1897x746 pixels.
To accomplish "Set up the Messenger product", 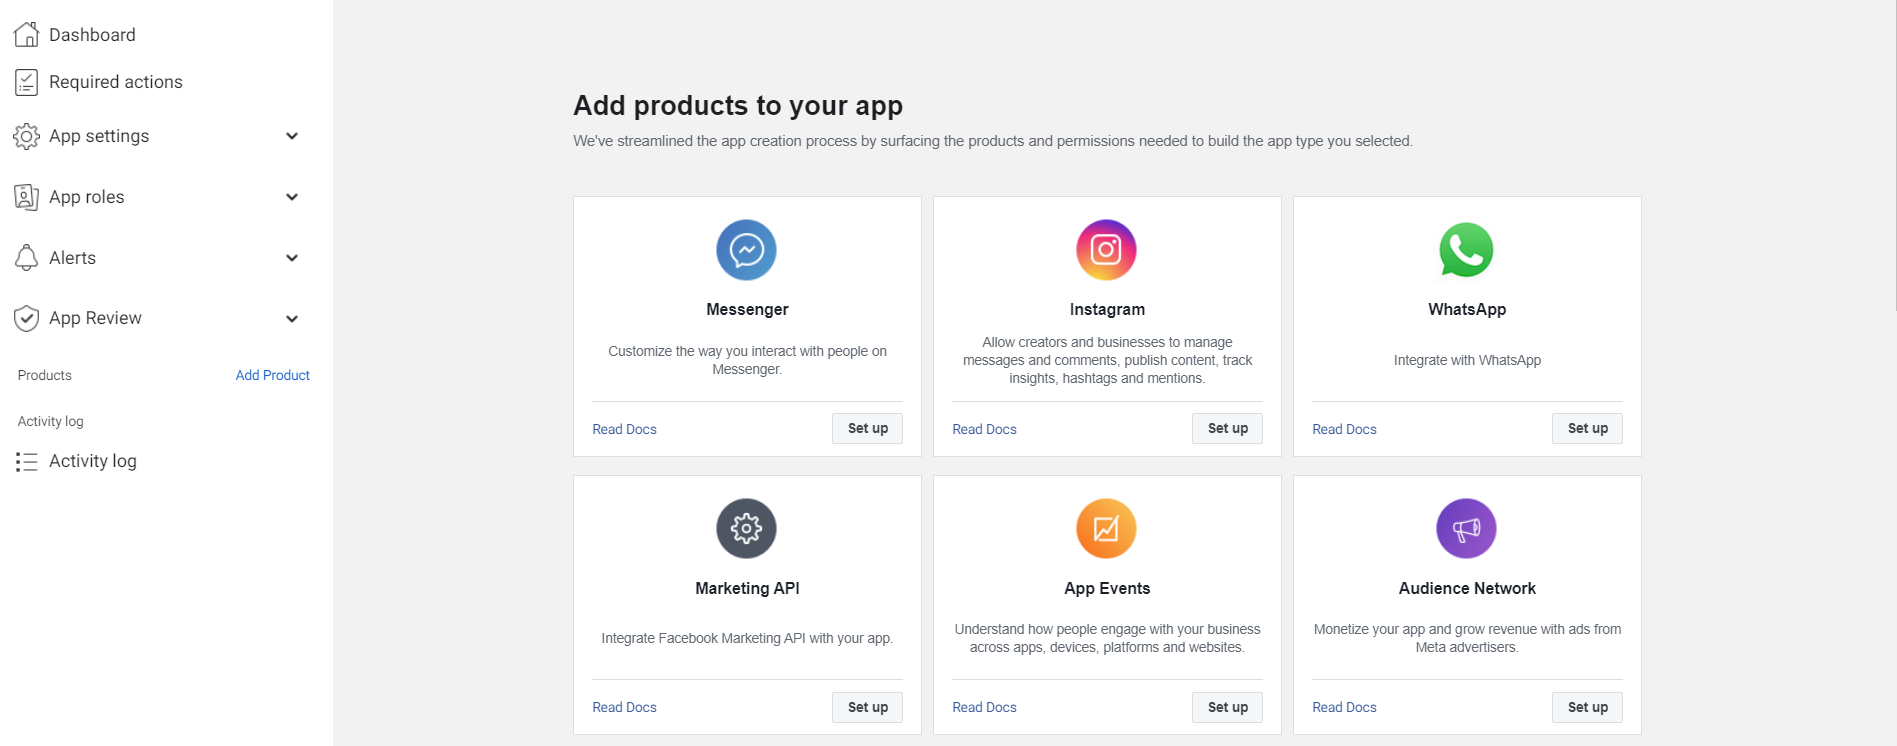I will click(x=868, y=428).
